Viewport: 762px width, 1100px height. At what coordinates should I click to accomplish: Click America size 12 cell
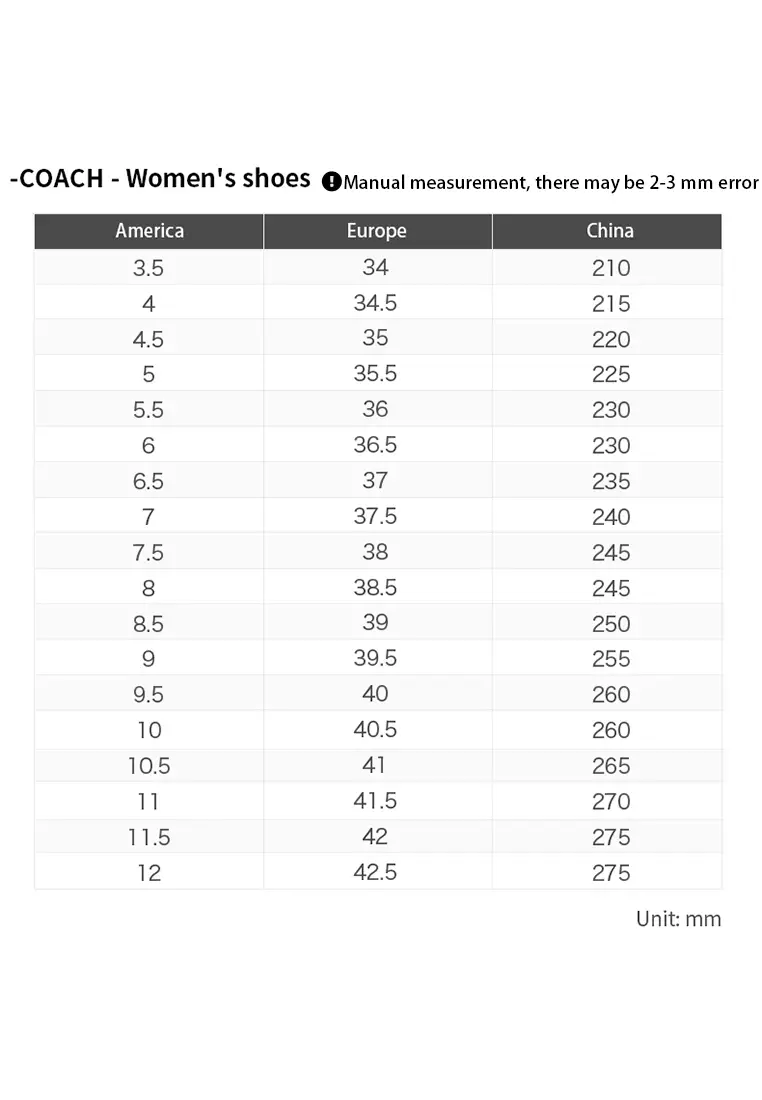pyautogui.click(x=148, y=872)
